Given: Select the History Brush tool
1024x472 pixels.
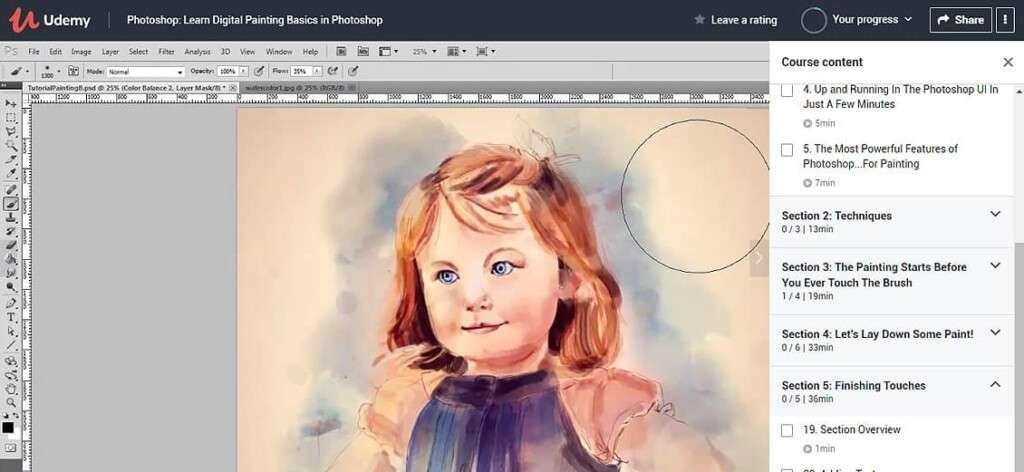Looking at the screenshot, I should coord(10,231).
